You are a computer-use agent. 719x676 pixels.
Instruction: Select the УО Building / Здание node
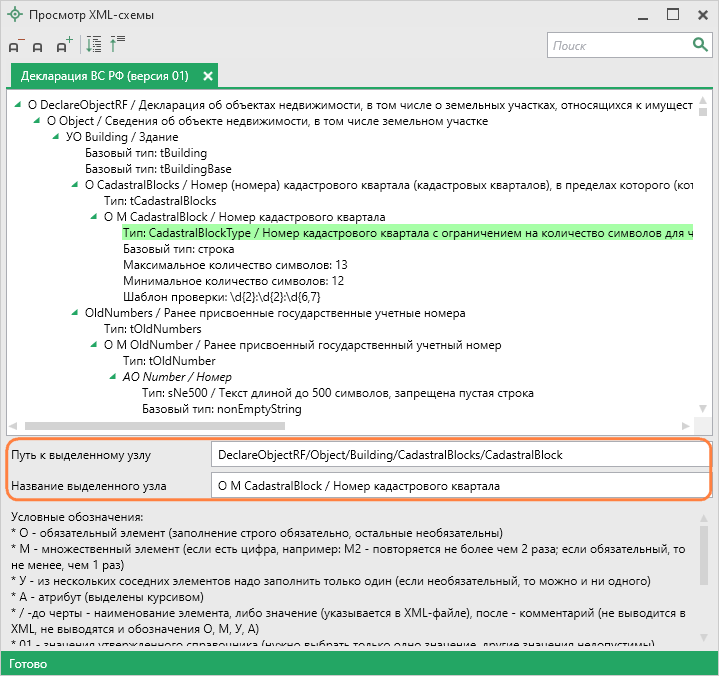click(x=111, y=137)
